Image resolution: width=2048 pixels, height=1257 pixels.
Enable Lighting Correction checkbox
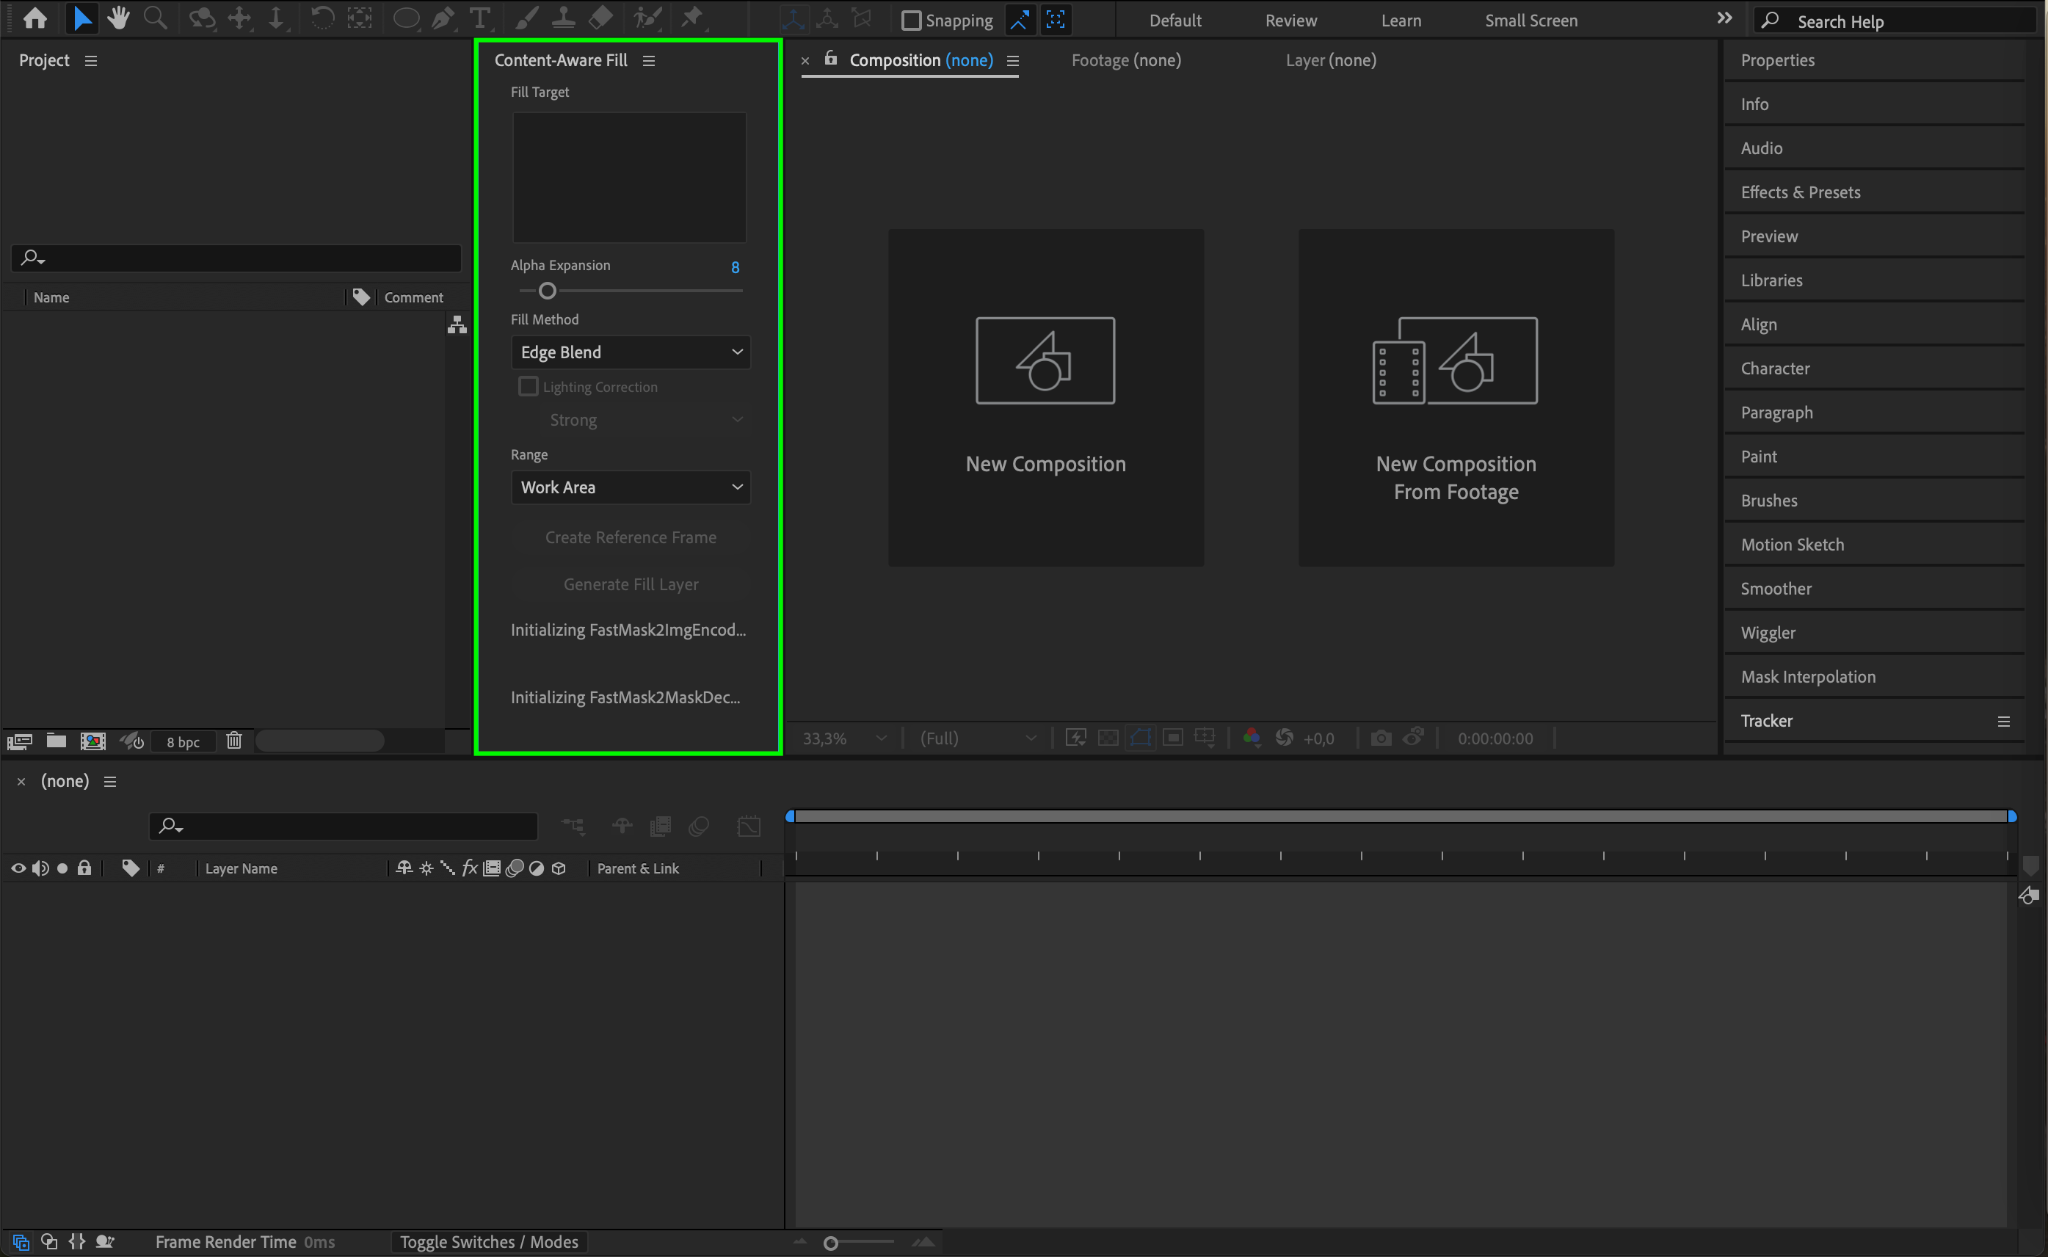coord(528,386)
